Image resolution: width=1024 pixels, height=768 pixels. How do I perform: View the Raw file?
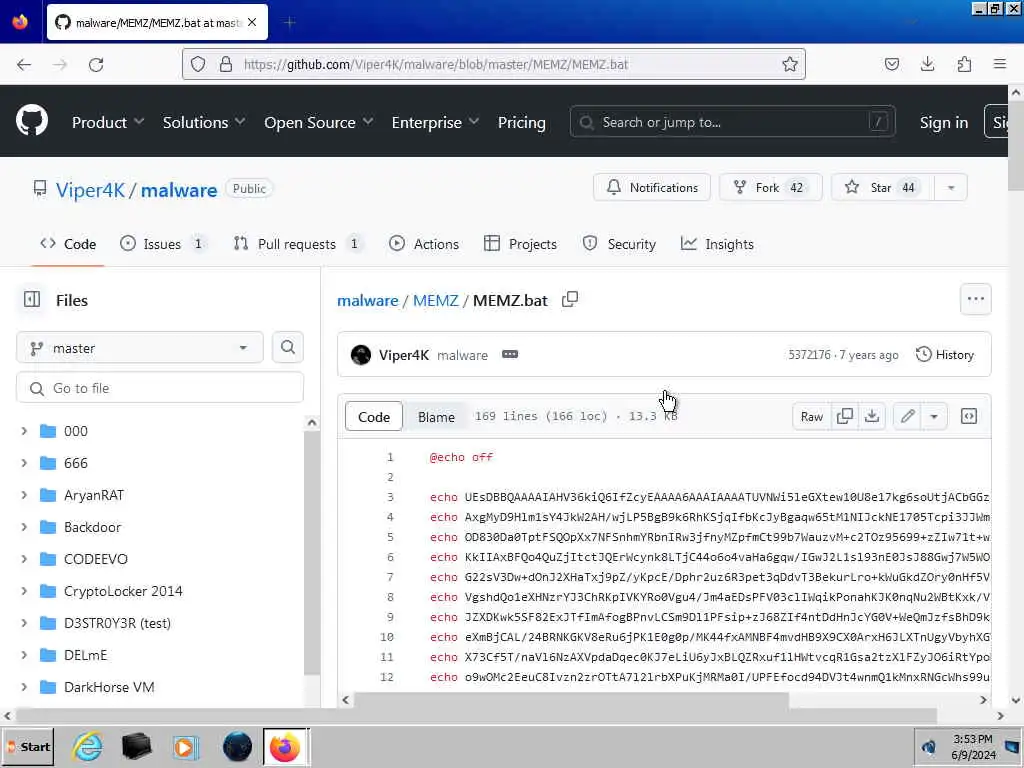click(x=812, y=417)
